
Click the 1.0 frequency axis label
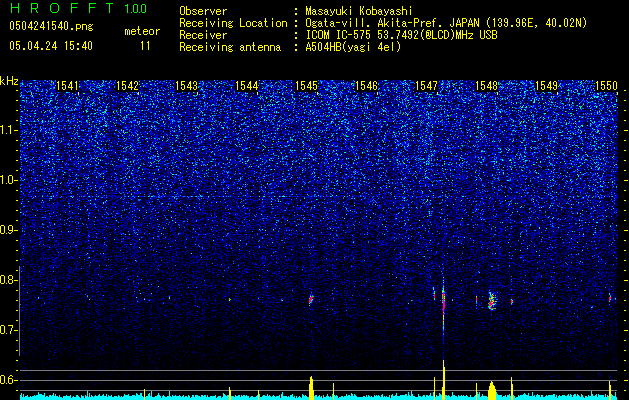tap(8, 181)
